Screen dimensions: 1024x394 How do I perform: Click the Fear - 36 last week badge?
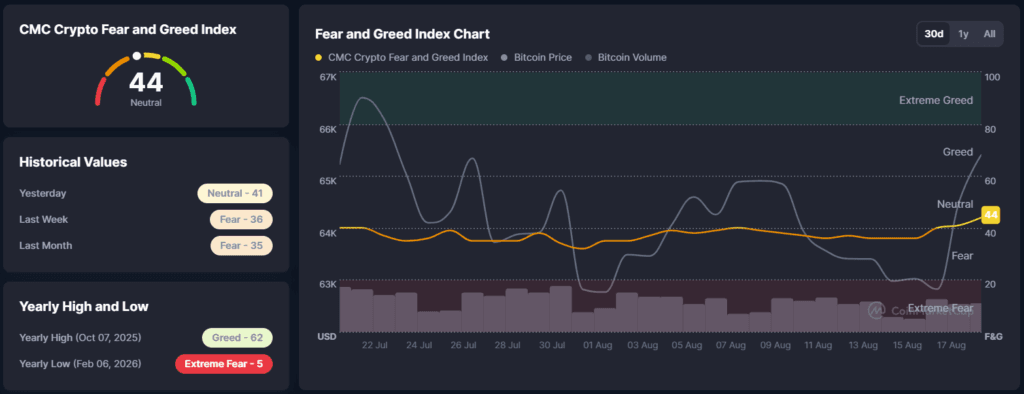click(241, 220)
